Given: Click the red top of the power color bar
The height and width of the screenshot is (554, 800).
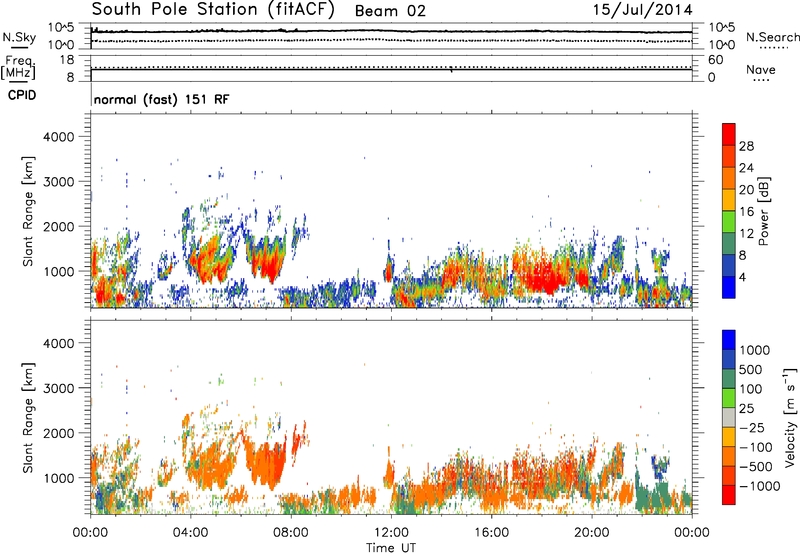Looking at the screenshot, I should [729, 134].
